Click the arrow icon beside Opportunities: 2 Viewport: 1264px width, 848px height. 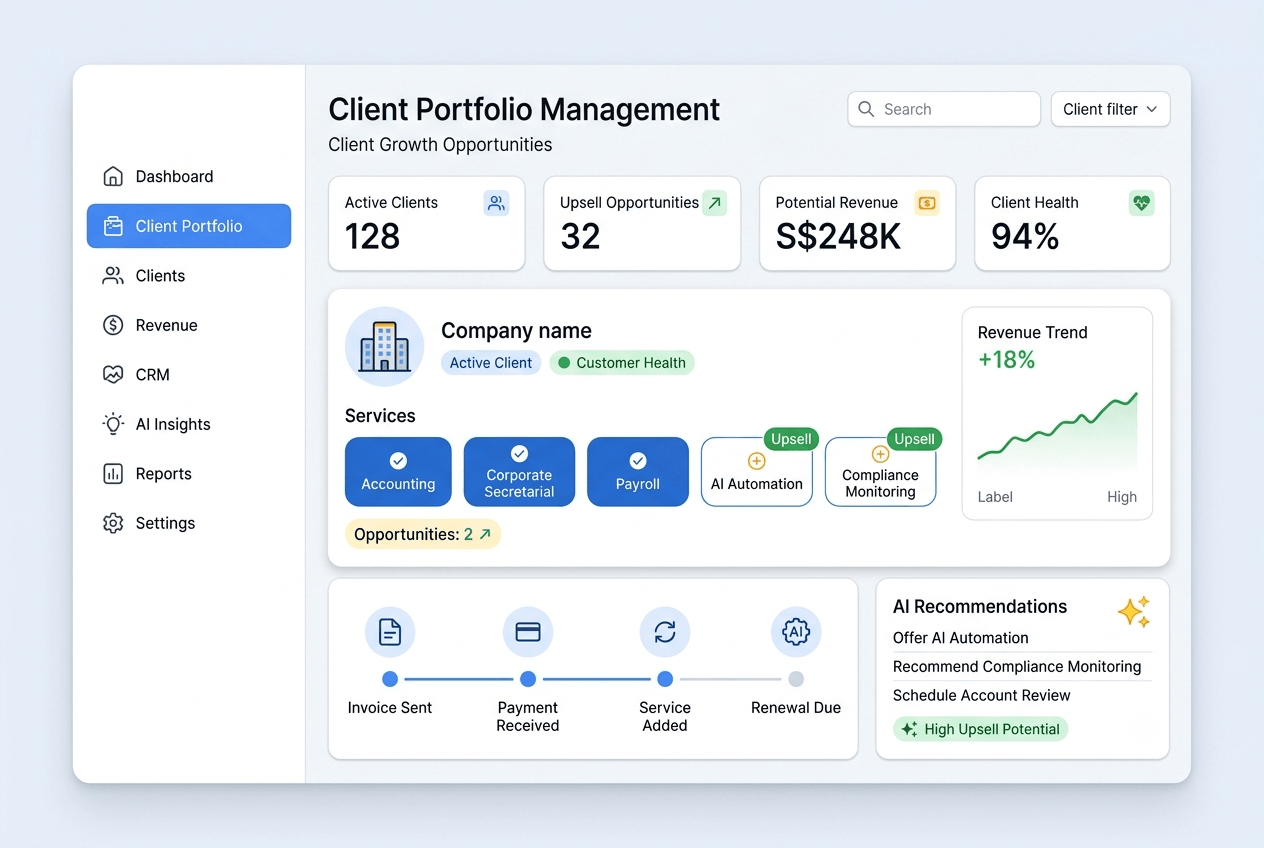[x=485, y=535]
